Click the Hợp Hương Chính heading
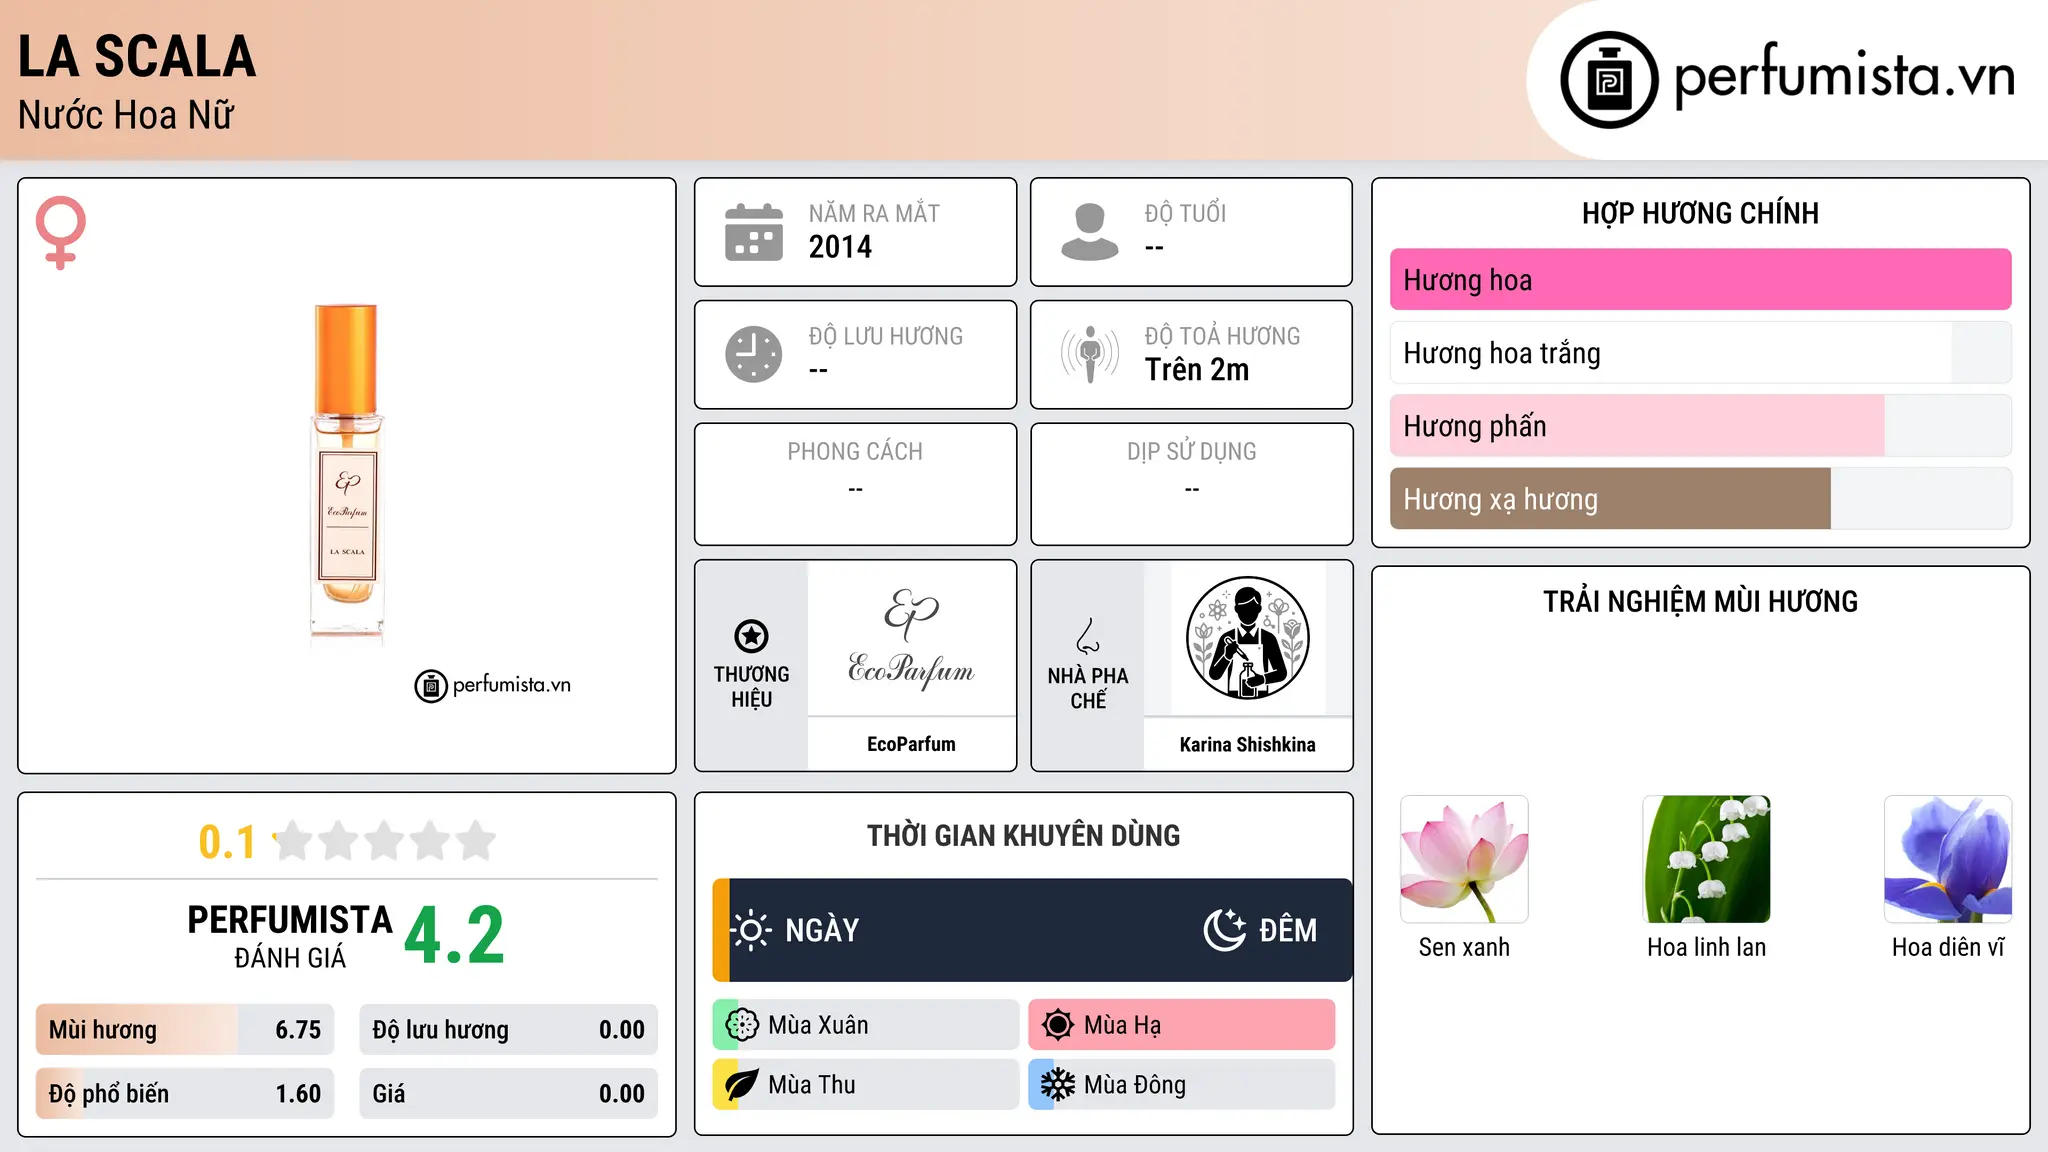The image size is (2048, 1152). pyautogui.click(x=1700, y=213)
